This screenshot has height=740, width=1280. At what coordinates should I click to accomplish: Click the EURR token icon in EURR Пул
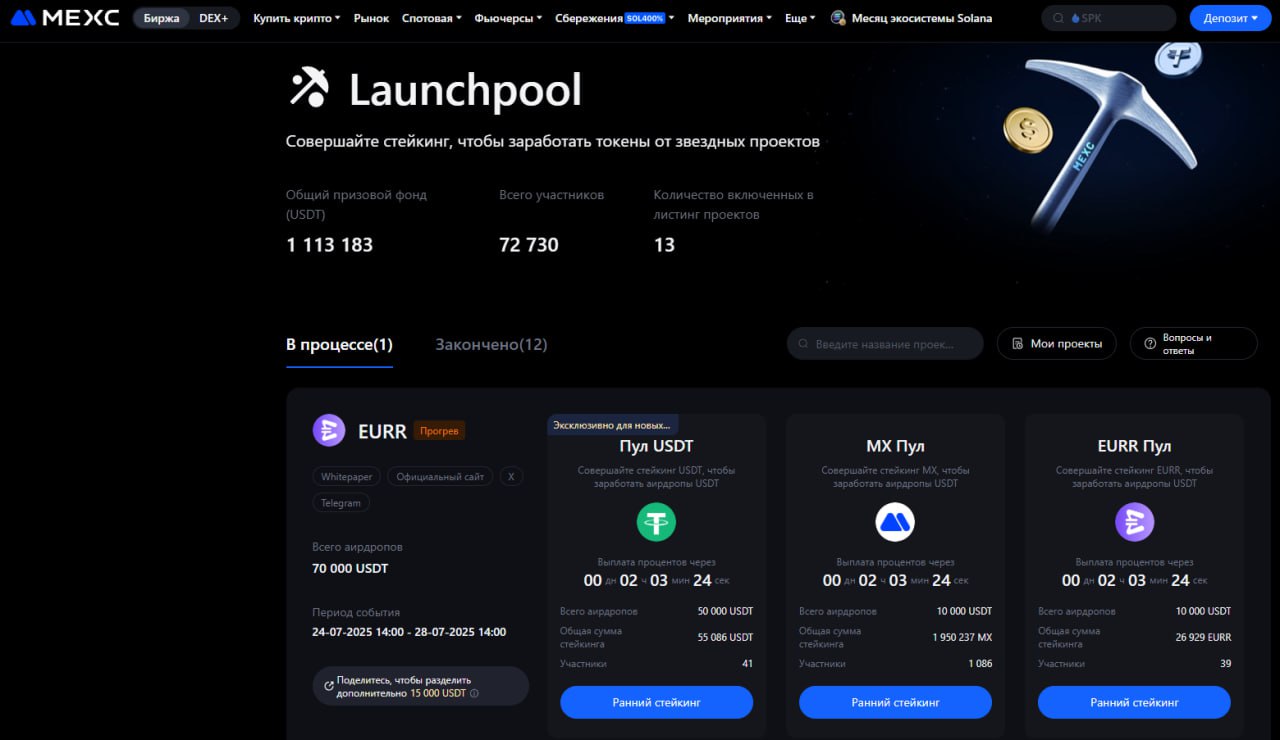coord(1135,522)
